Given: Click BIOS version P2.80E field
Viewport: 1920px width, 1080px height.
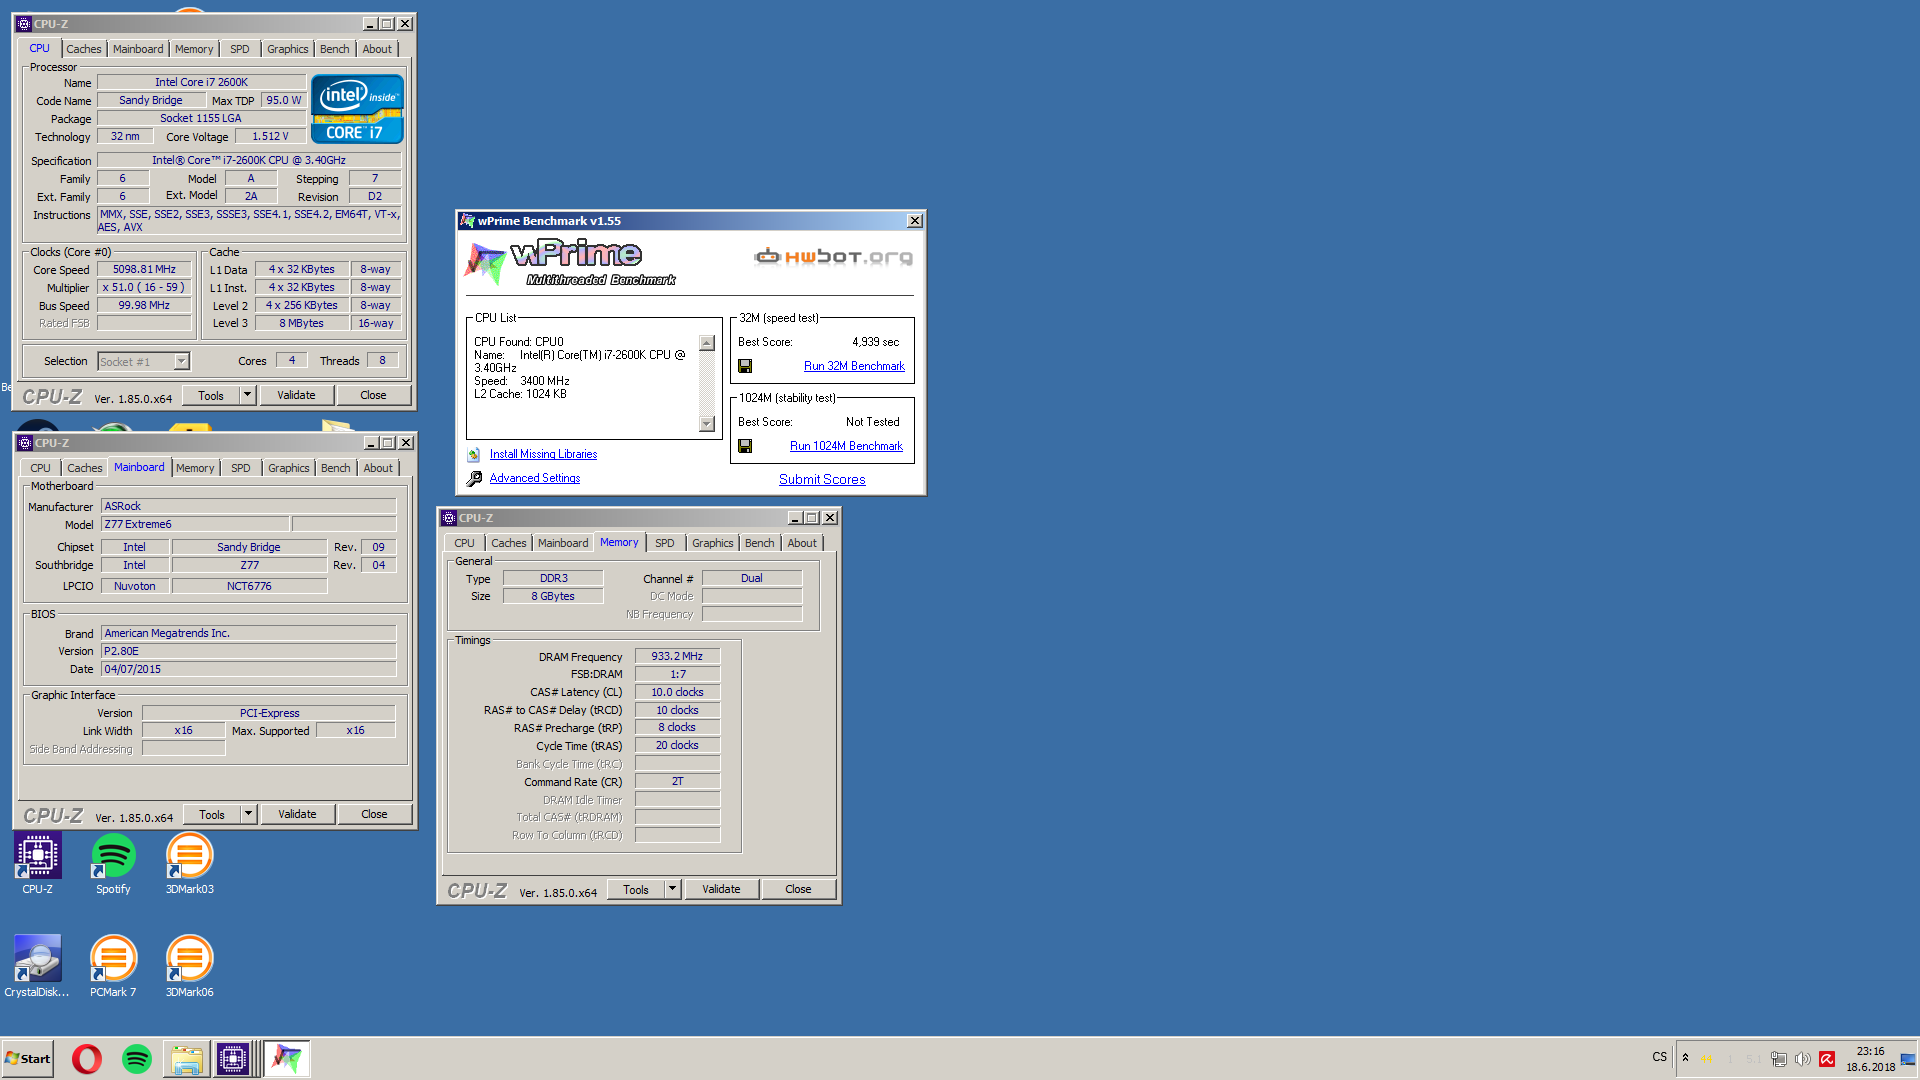Looking at the screenshot, I should click(x=249, y=652).
